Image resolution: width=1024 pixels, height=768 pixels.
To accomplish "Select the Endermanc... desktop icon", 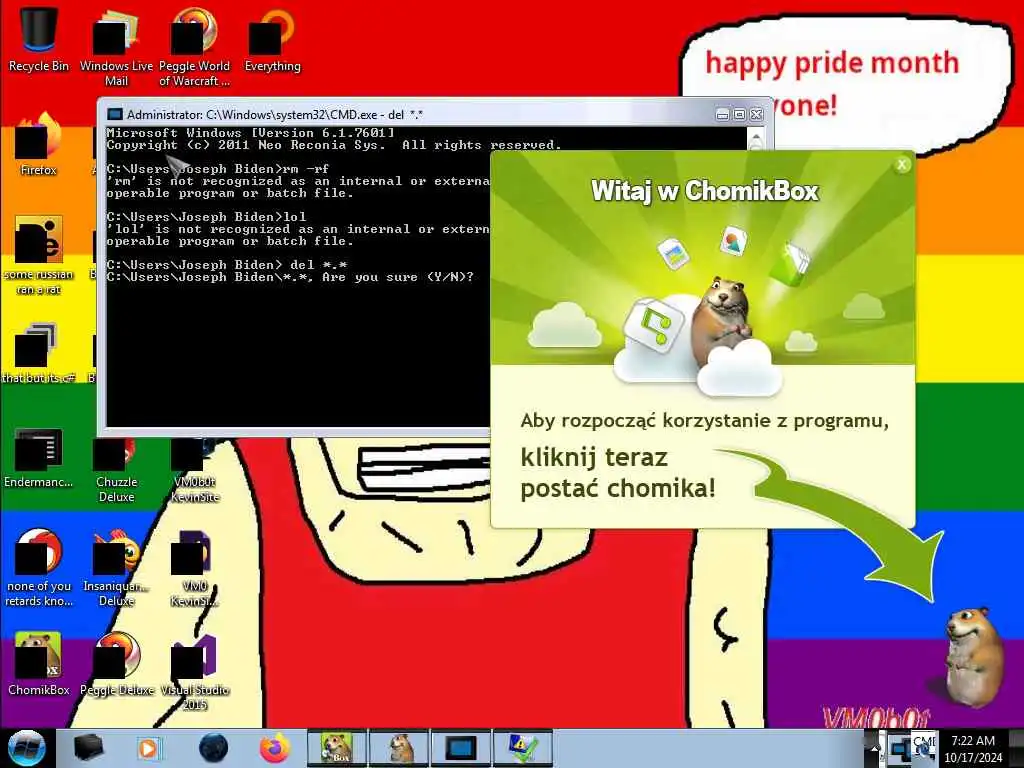I will click(39, 458).
